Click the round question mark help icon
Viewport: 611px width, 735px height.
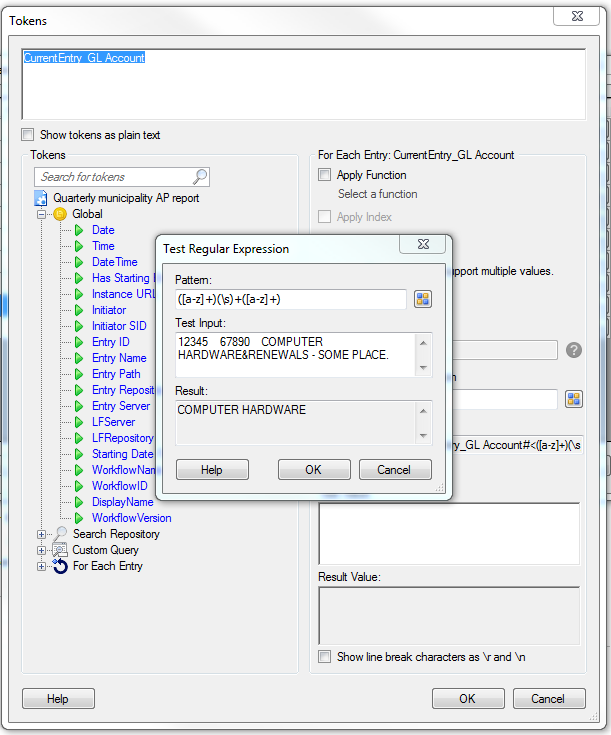click(574, 350)
